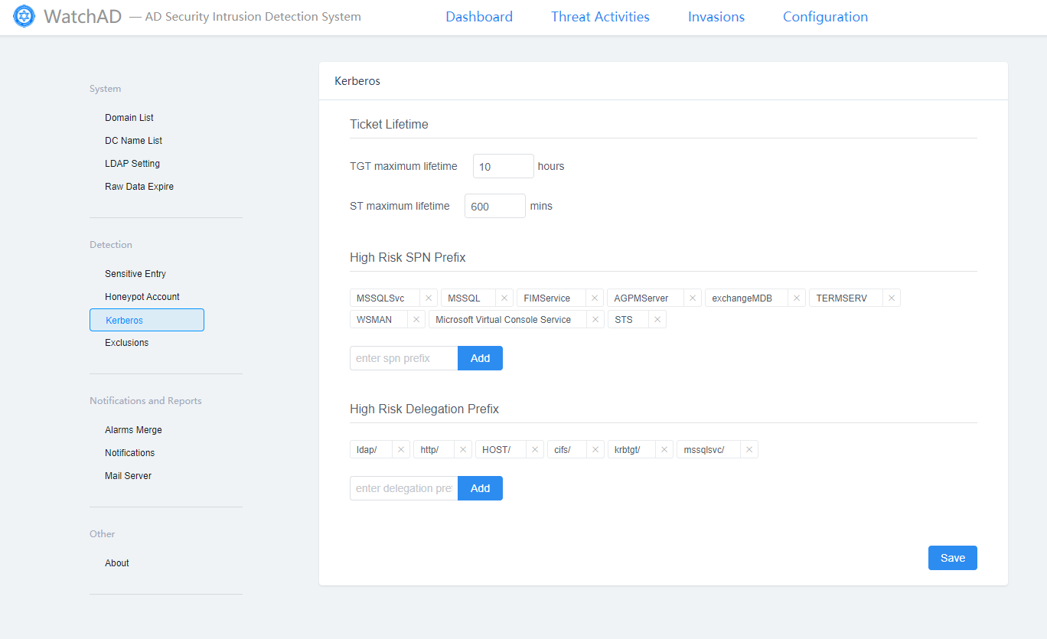The width and height of the screenshot is (1047, 639).
Task: Remove the WSMAN SPN prefix tag
Action: [416, 319]
